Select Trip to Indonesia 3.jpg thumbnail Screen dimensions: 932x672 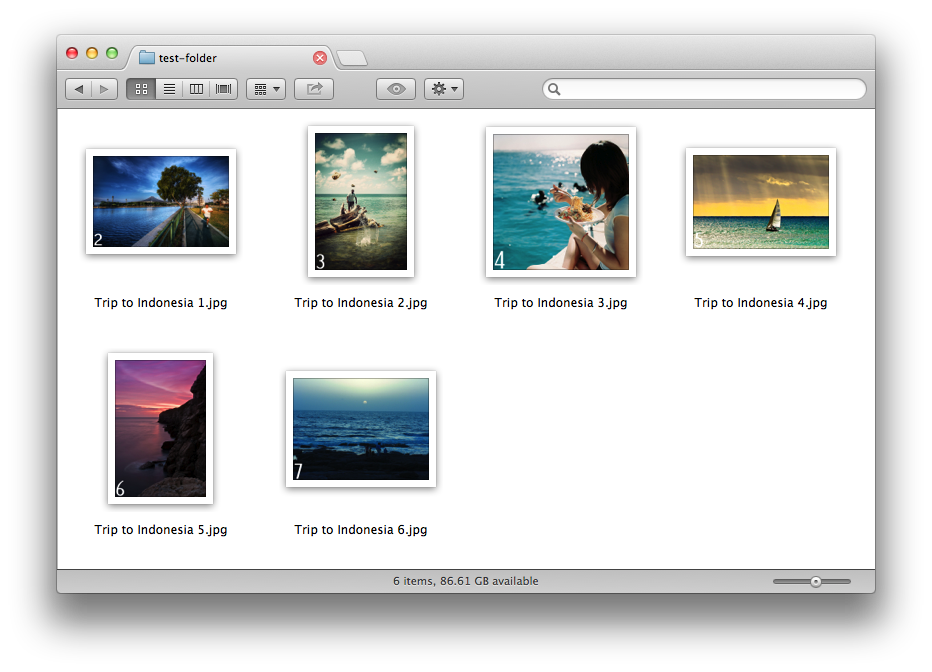[561, 201]
